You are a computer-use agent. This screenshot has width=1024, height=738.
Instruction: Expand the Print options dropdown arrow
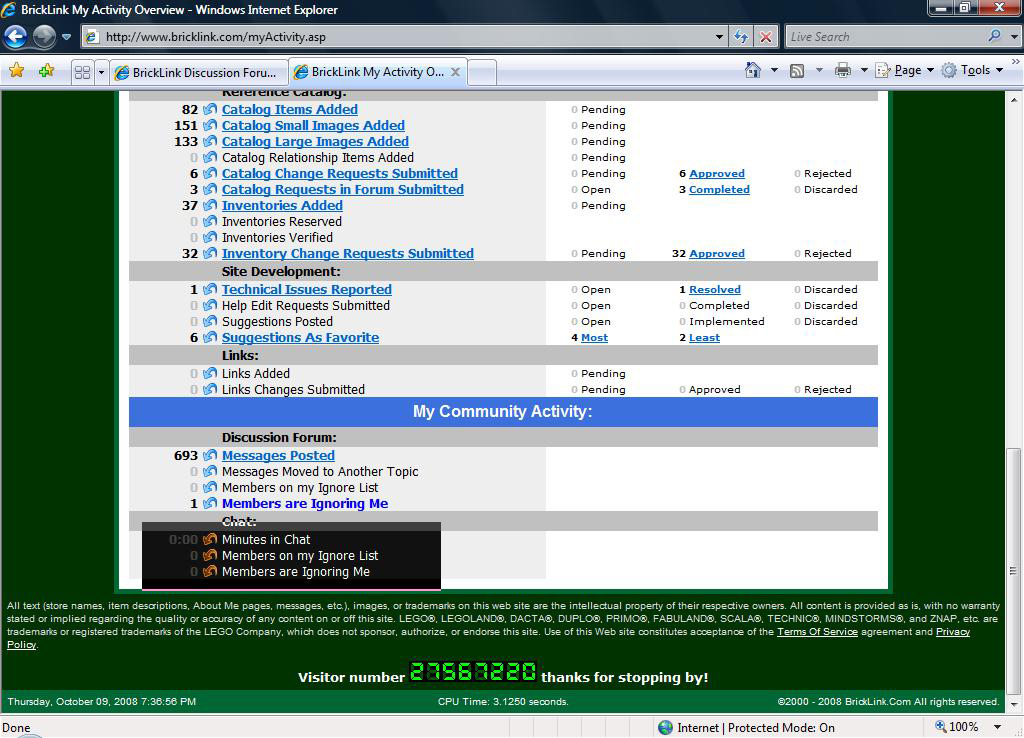863,70
